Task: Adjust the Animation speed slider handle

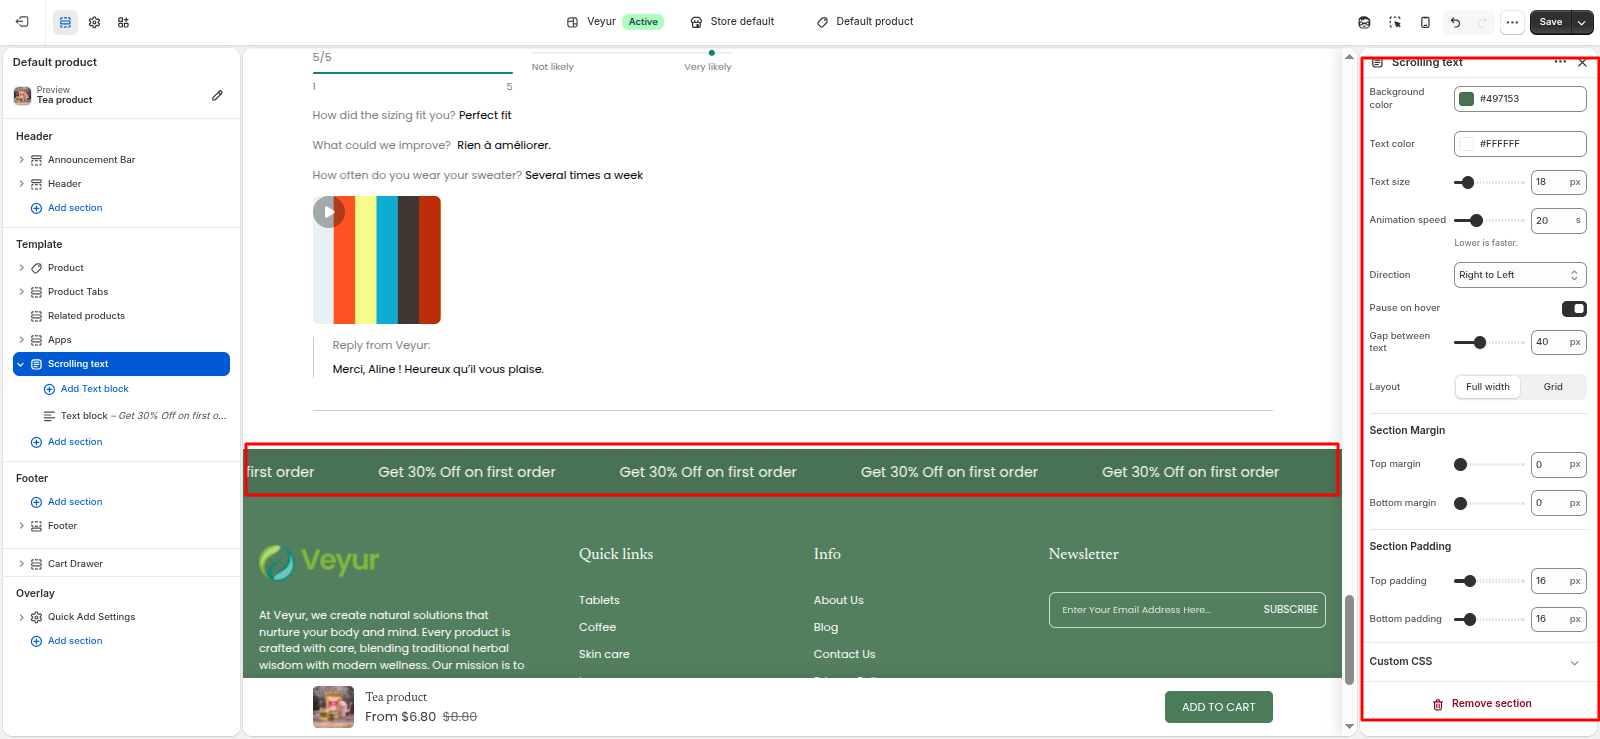Action: (x=1476, y=220)
